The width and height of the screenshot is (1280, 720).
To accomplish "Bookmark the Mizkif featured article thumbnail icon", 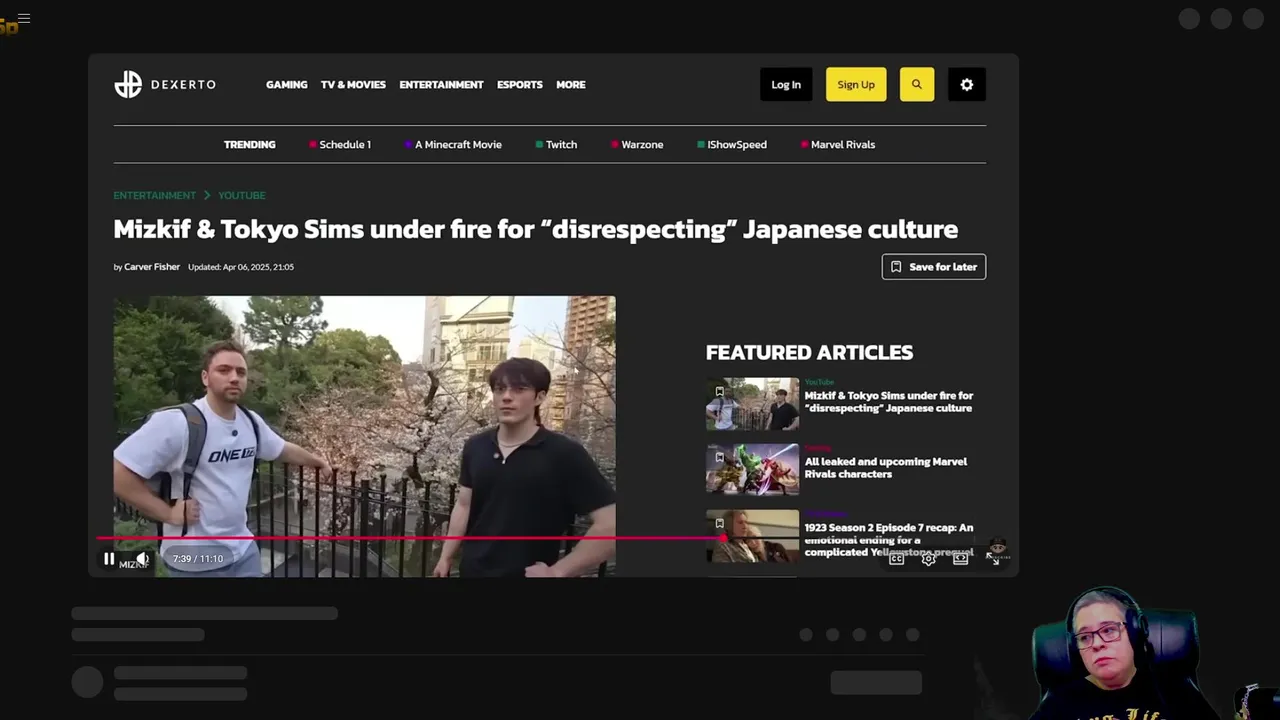I will [x=719, y=392].
